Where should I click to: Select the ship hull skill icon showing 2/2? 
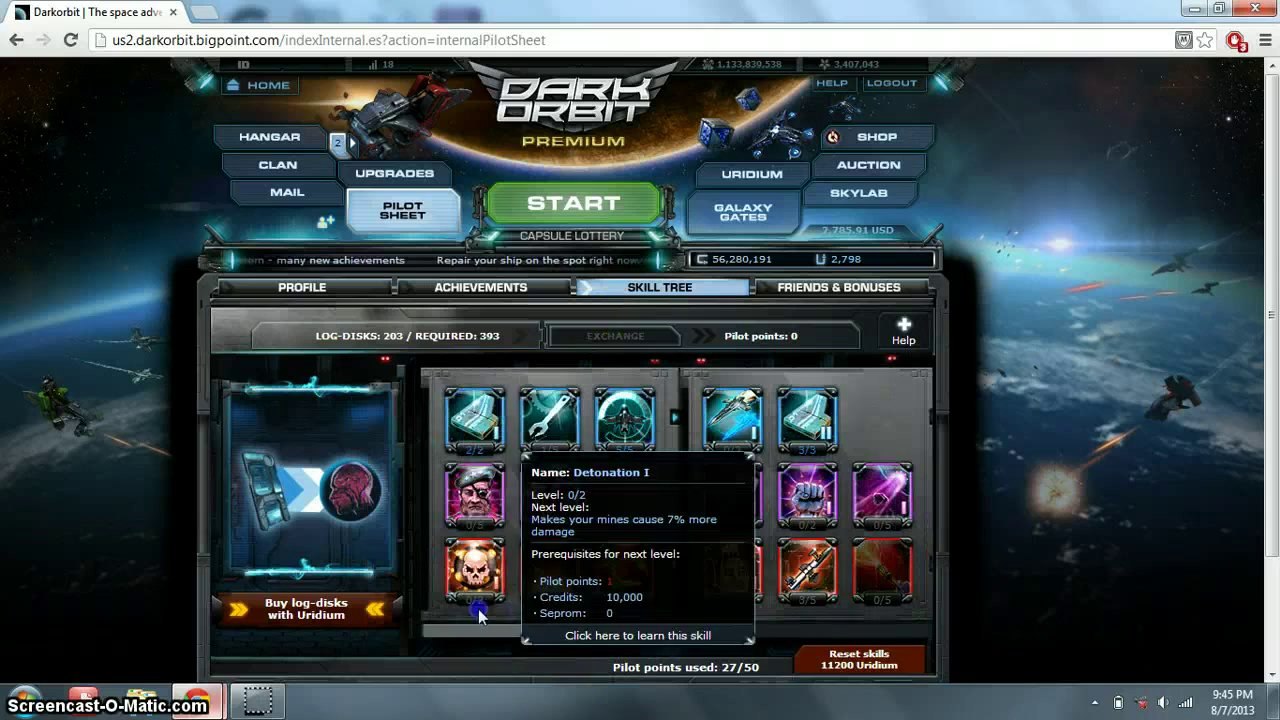coord(475,420)
